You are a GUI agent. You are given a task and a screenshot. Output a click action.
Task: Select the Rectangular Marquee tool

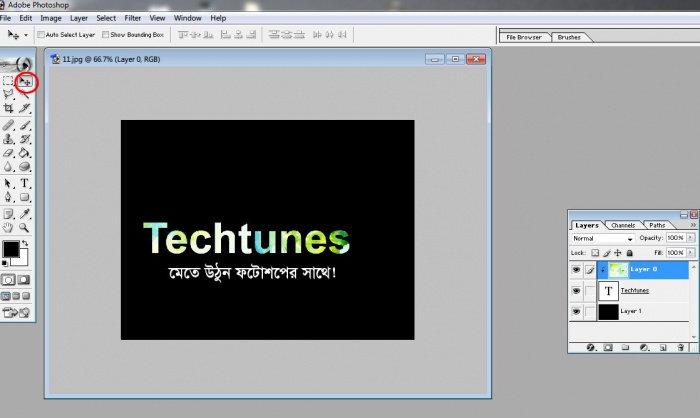point(8,80)
